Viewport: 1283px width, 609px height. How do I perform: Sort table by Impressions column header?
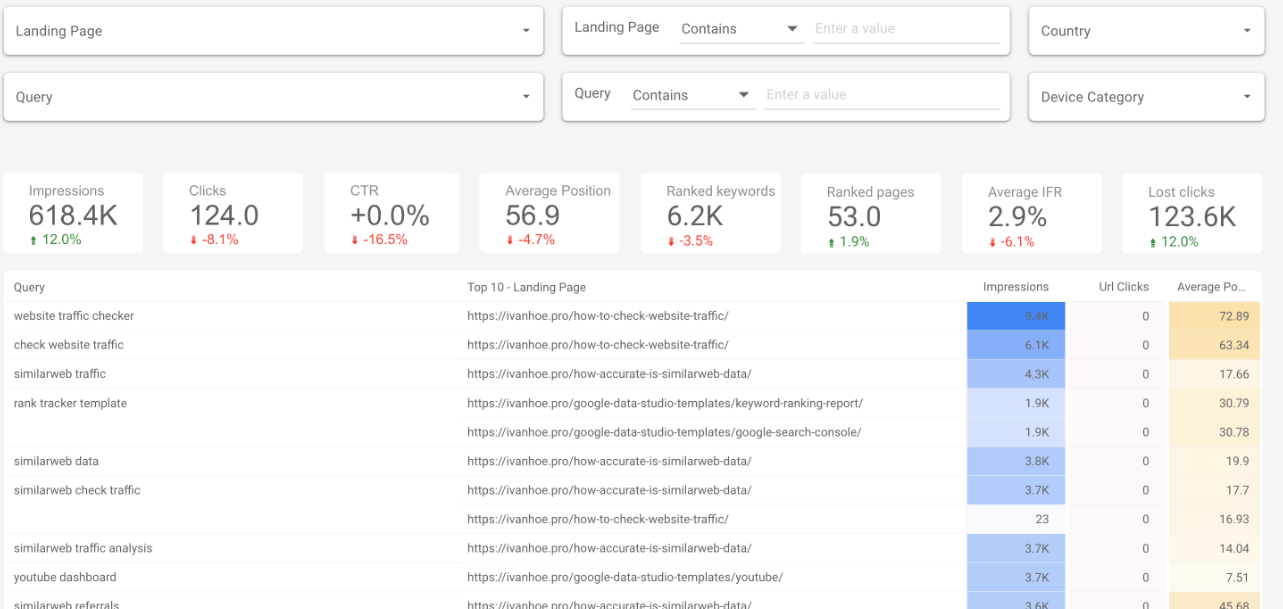1015,287
